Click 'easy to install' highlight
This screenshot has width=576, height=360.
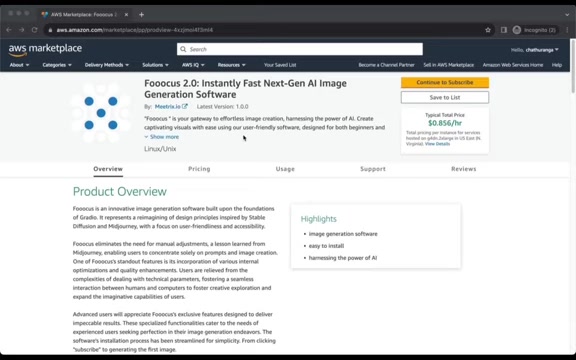[x=326, y=246]
